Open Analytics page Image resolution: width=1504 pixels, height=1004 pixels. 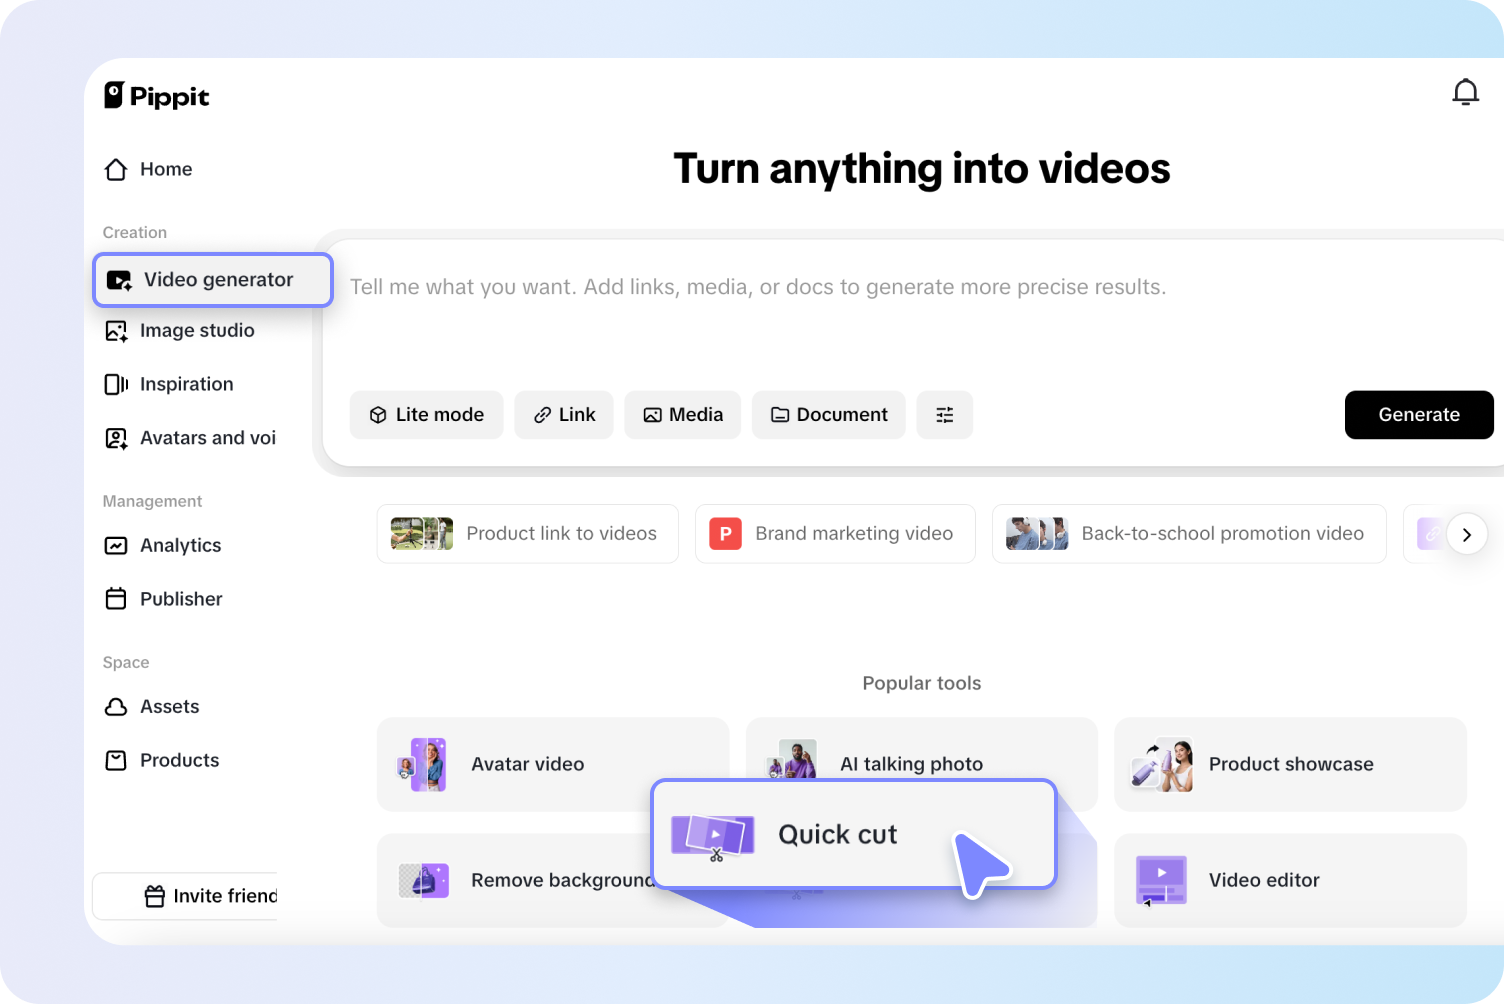[163, 545]
